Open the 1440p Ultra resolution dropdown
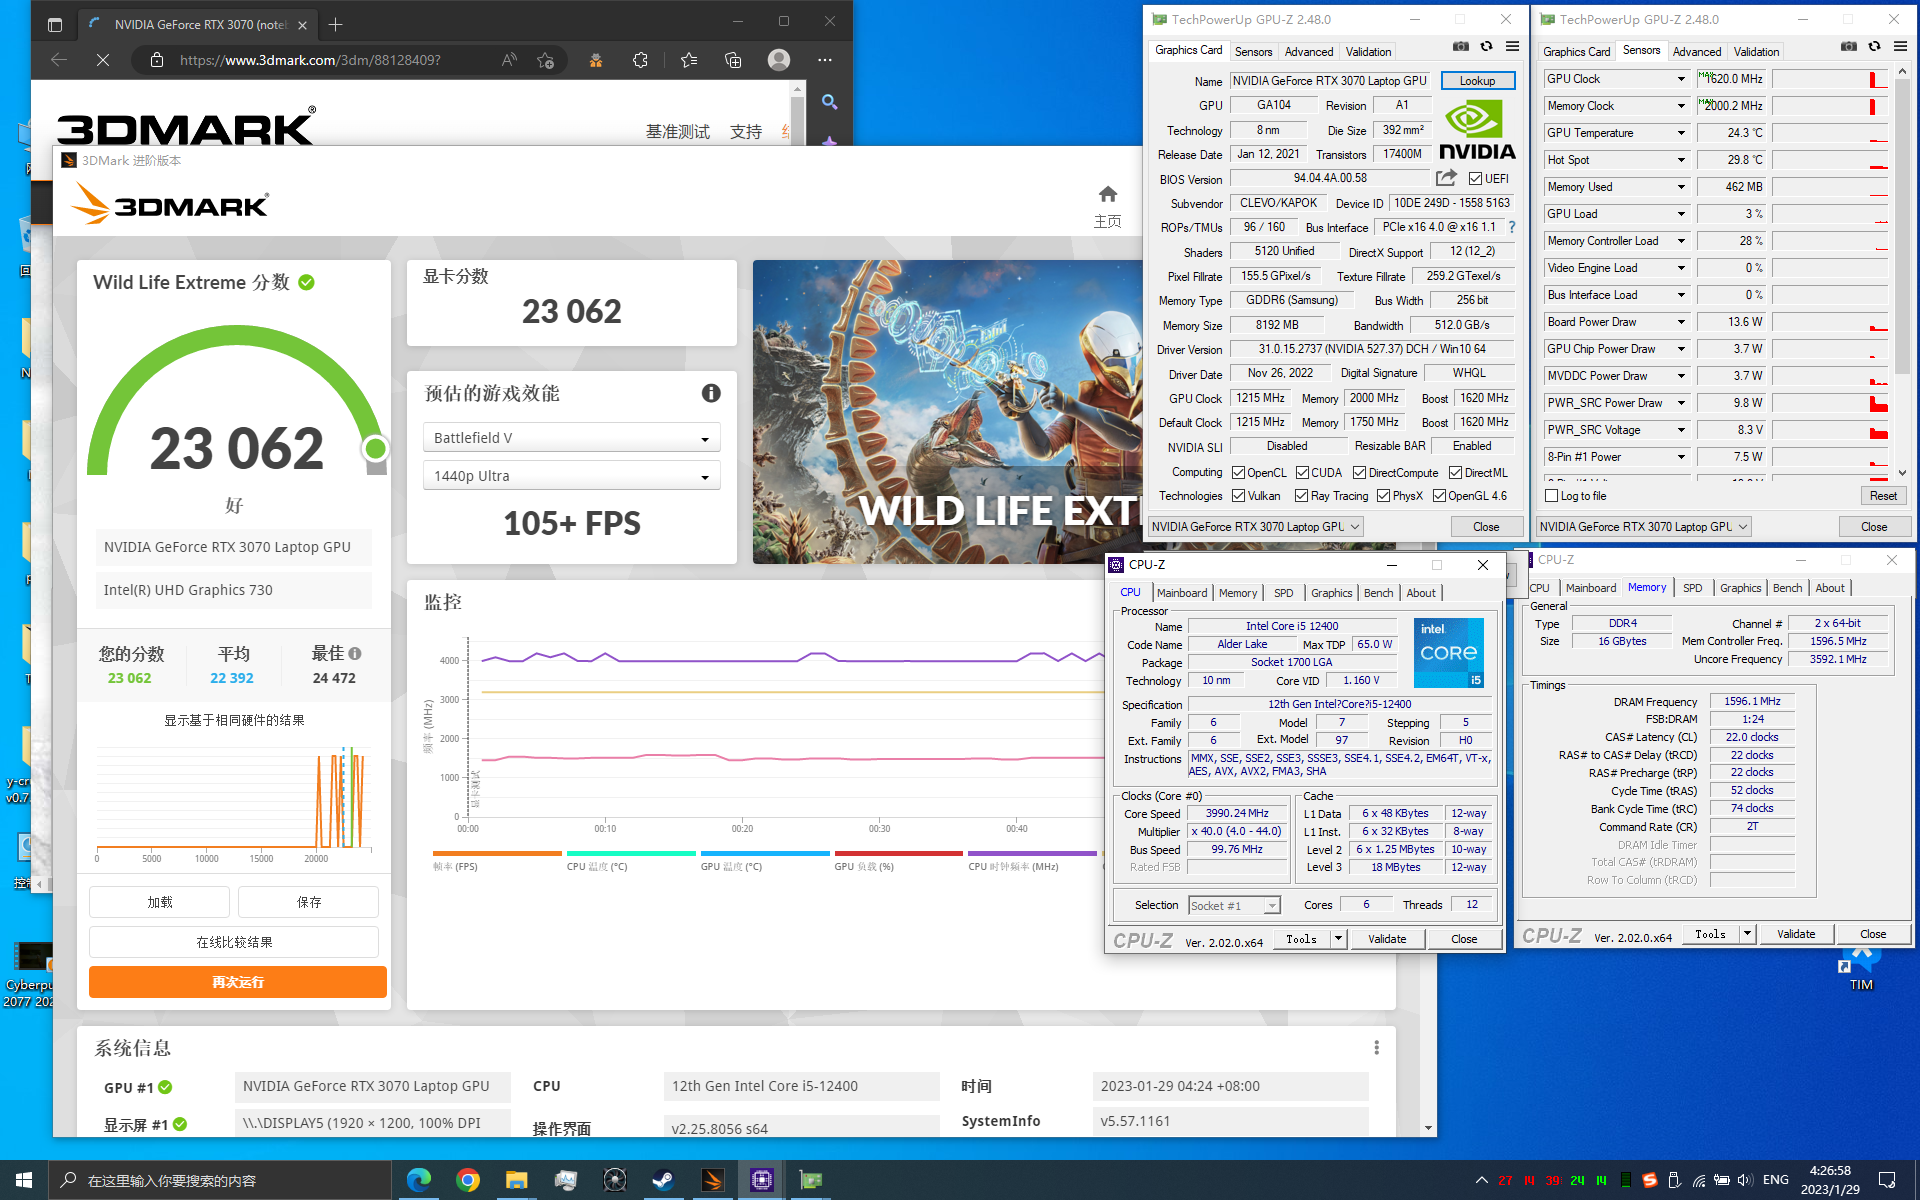The height and width of the screenshot is (1200, 1920). [571, 476]
